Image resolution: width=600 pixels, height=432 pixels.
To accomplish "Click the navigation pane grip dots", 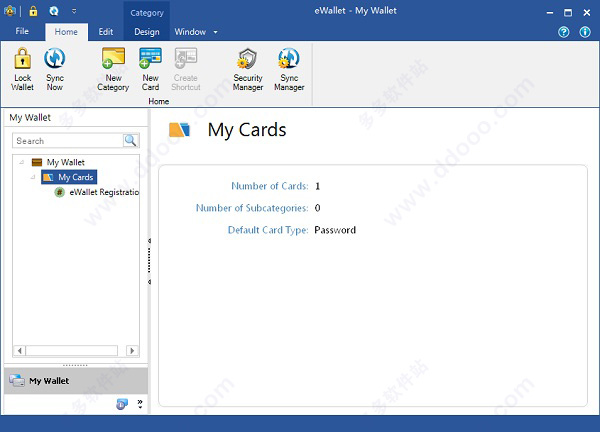I will pos(75,365).
